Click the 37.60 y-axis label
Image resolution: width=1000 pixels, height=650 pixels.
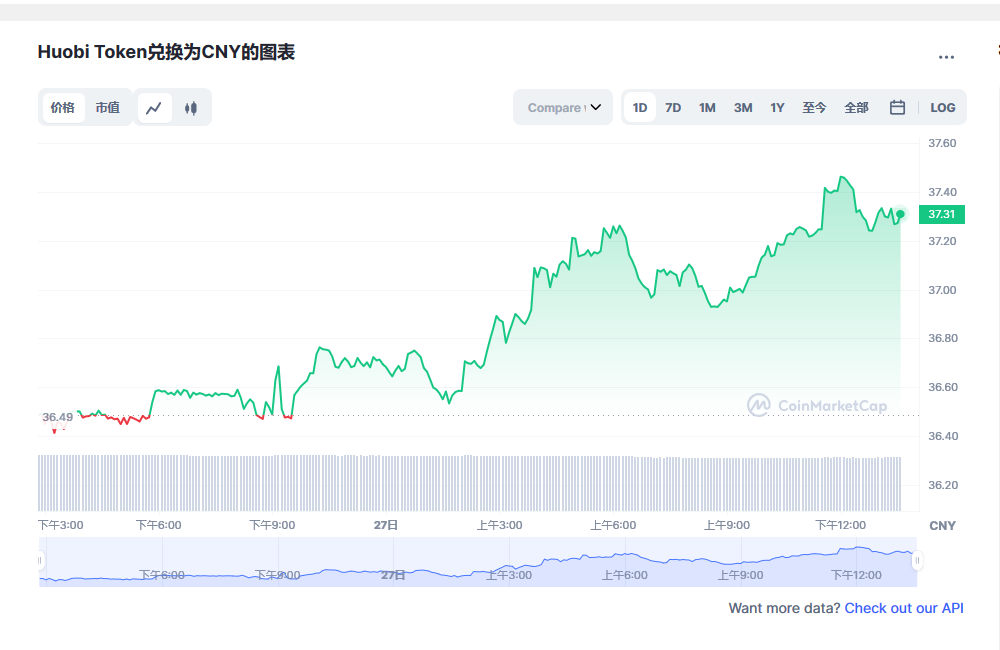(x=942, y=143)
